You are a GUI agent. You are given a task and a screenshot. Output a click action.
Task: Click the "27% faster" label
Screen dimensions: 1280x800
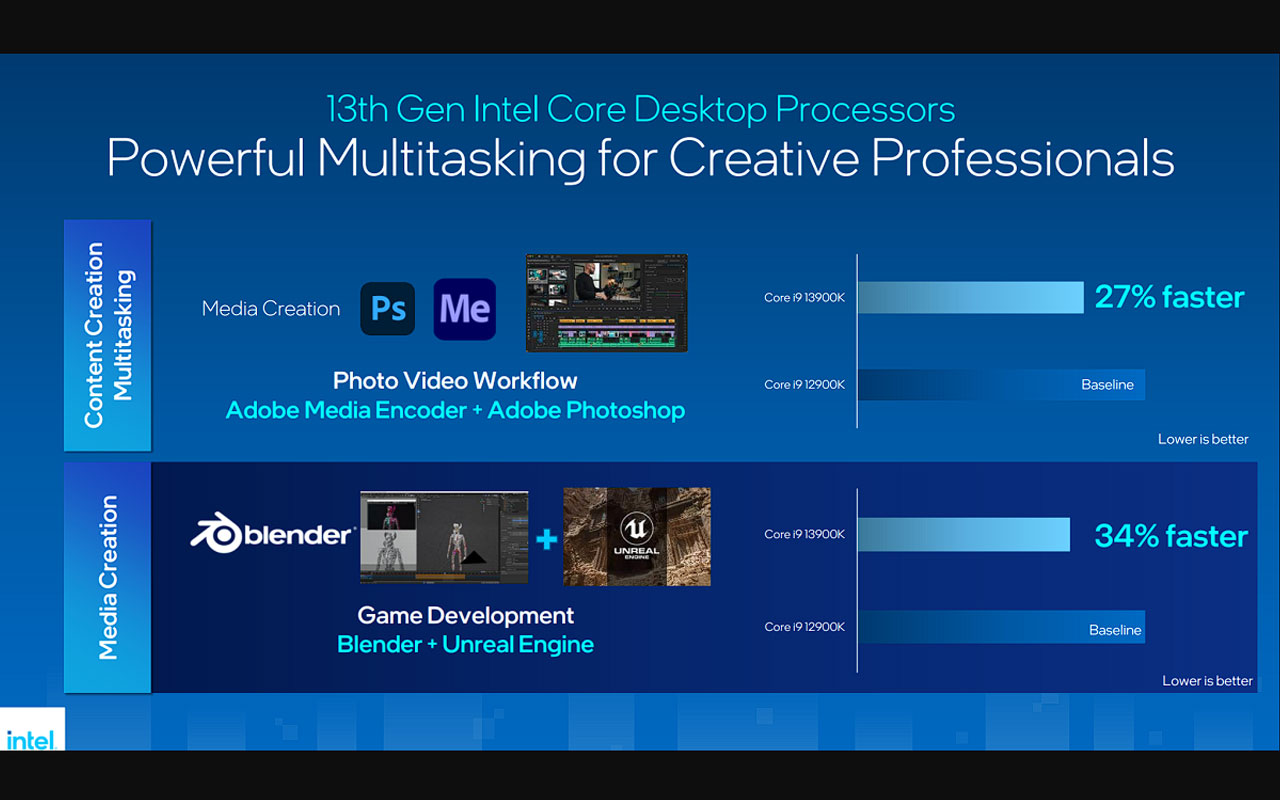pos(1169,297)
